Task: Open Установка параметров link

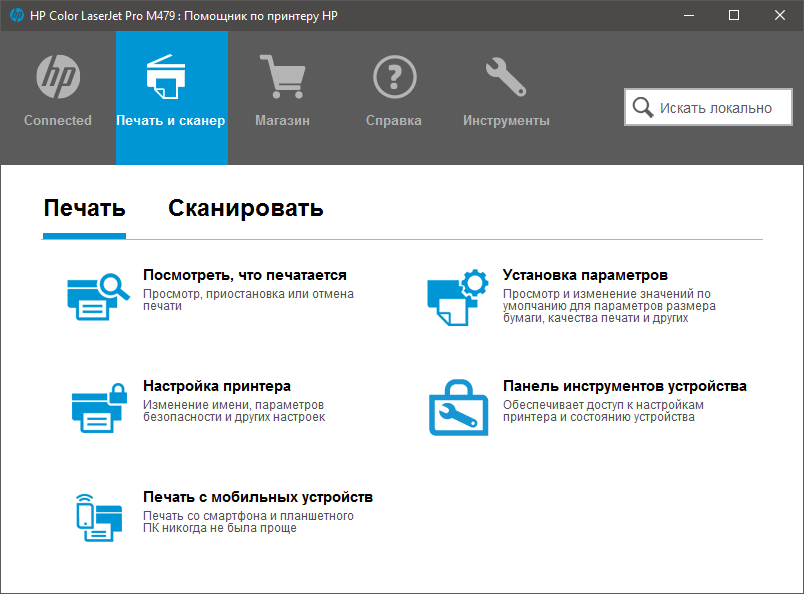Action: [x=585, y=275]
